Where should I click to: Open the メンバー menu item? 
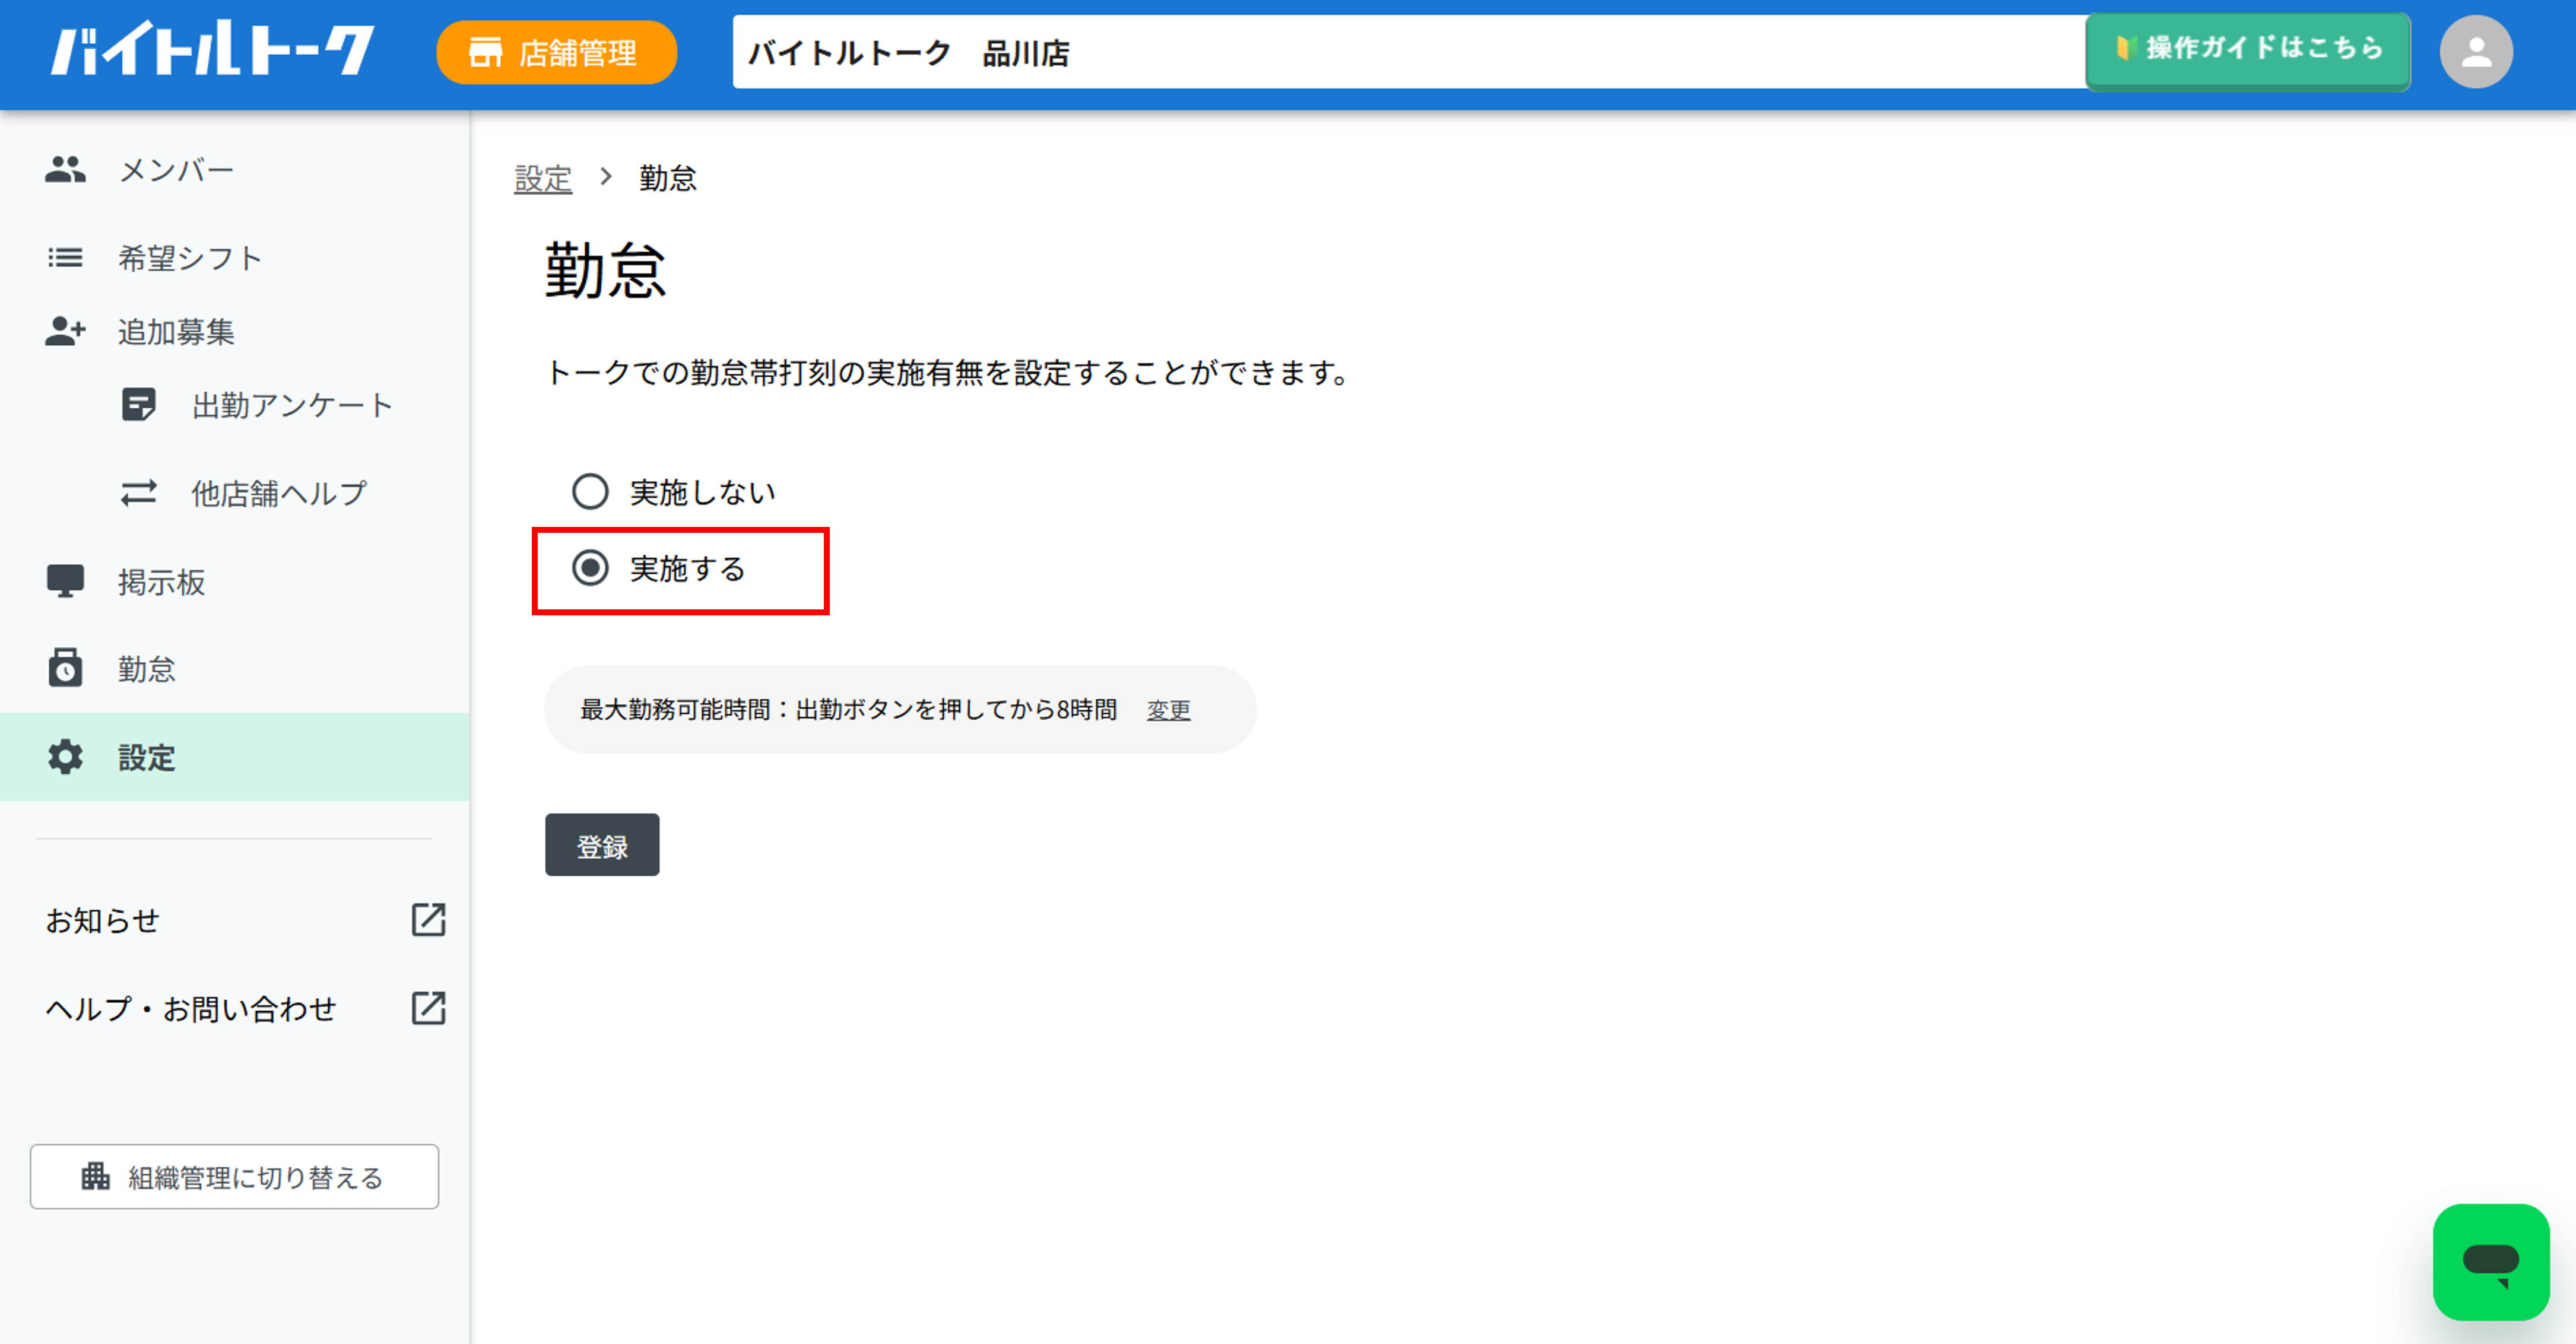pos(234,169)
